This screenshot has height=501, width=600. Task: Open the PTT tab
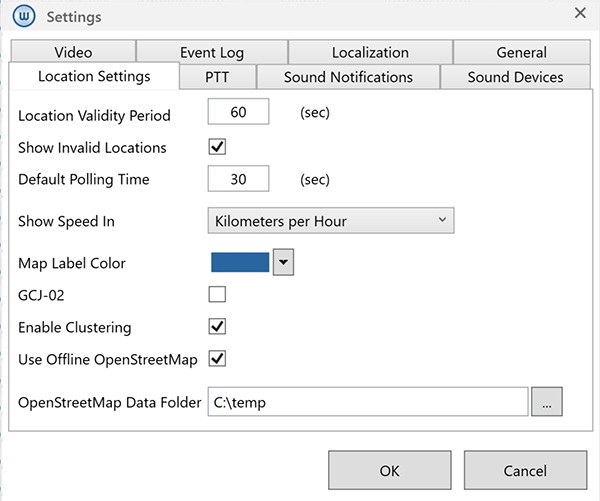[x=217, y=77]
